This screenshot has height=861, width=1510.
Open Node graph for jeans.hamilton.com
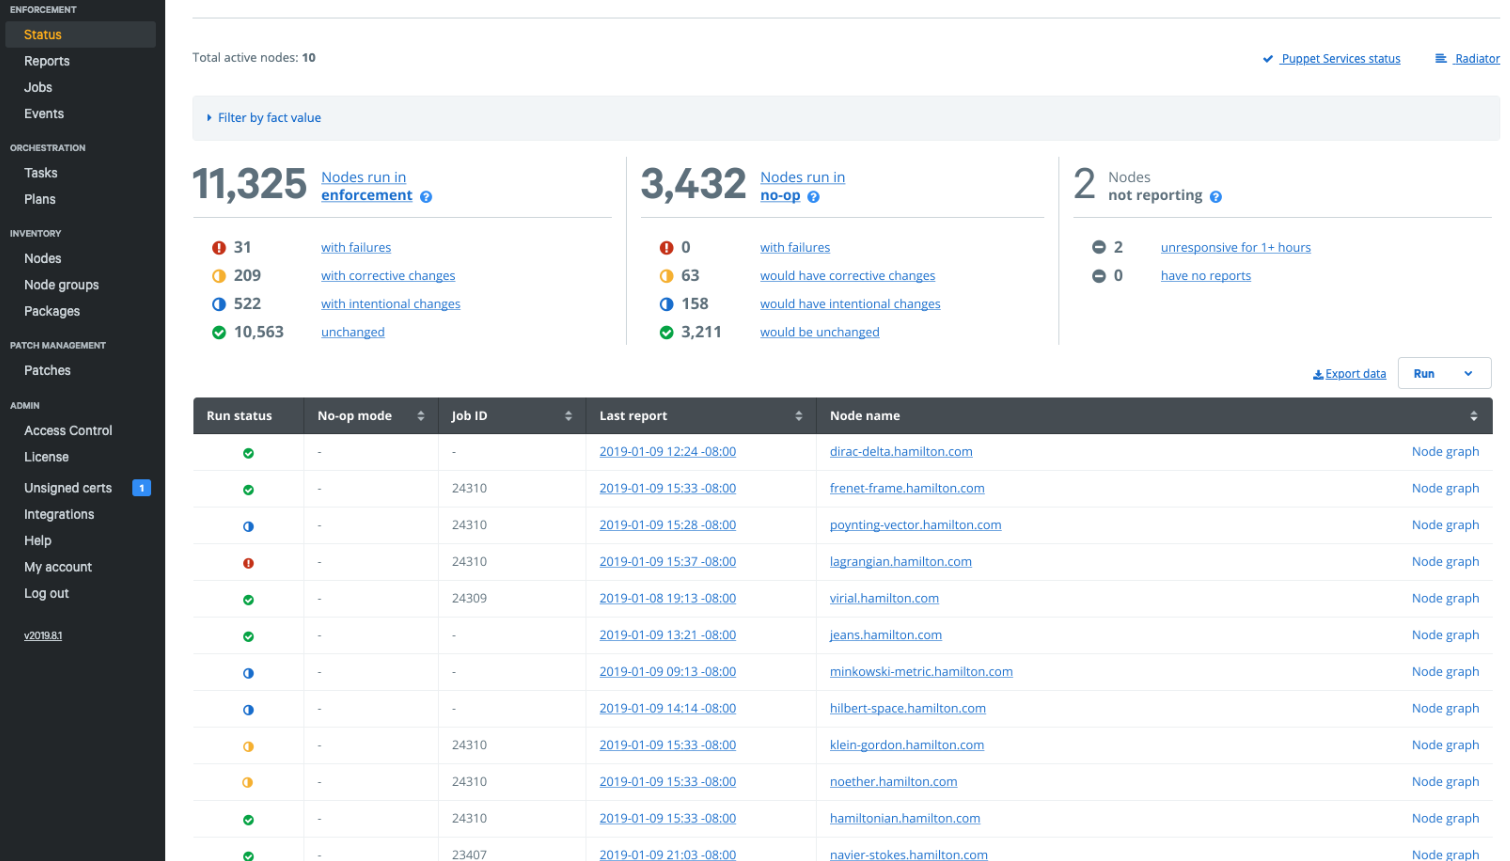1445,635
